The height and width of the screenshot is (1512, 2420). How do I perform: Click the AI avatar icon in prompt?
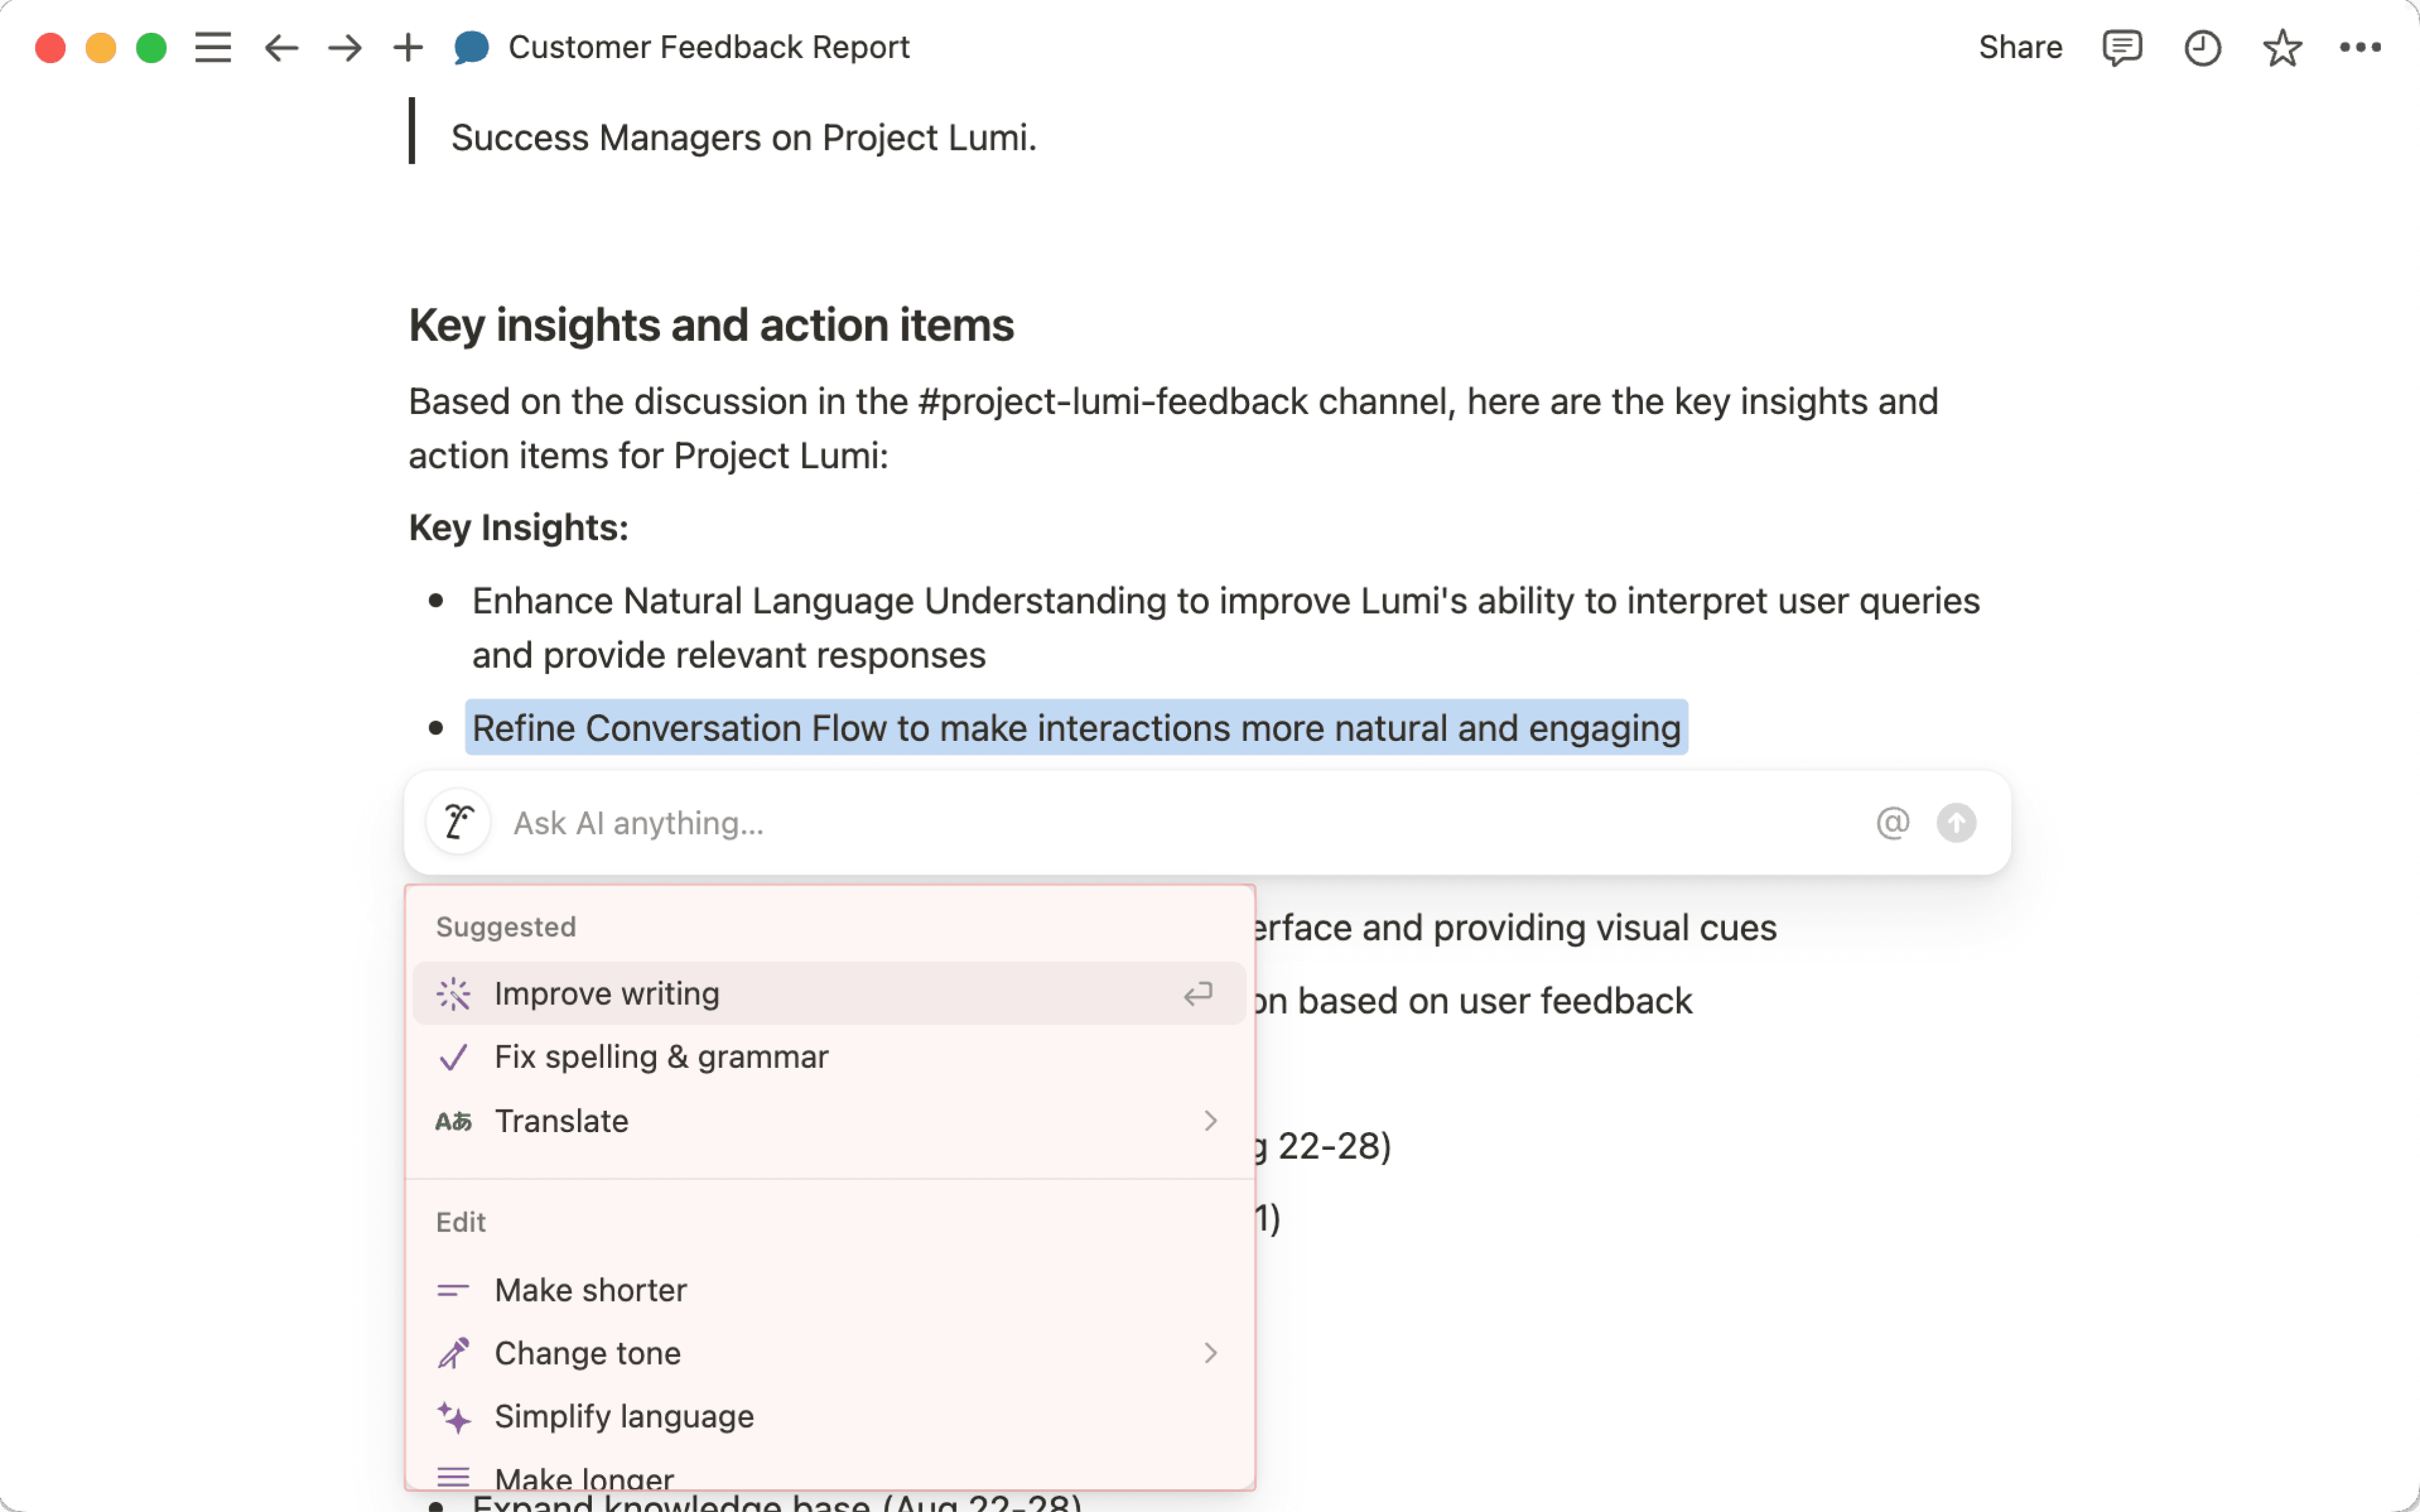click(458, 822)
